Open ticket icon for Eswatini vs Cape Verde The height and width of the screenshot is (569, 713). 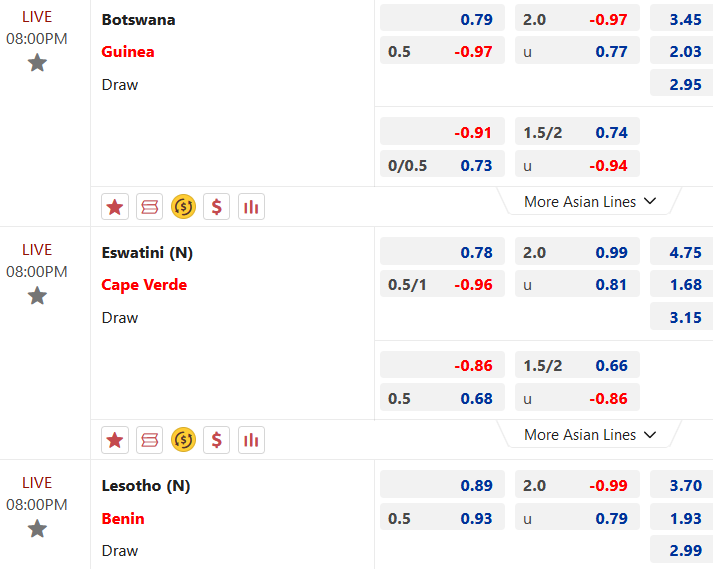[x=149, y=439]
